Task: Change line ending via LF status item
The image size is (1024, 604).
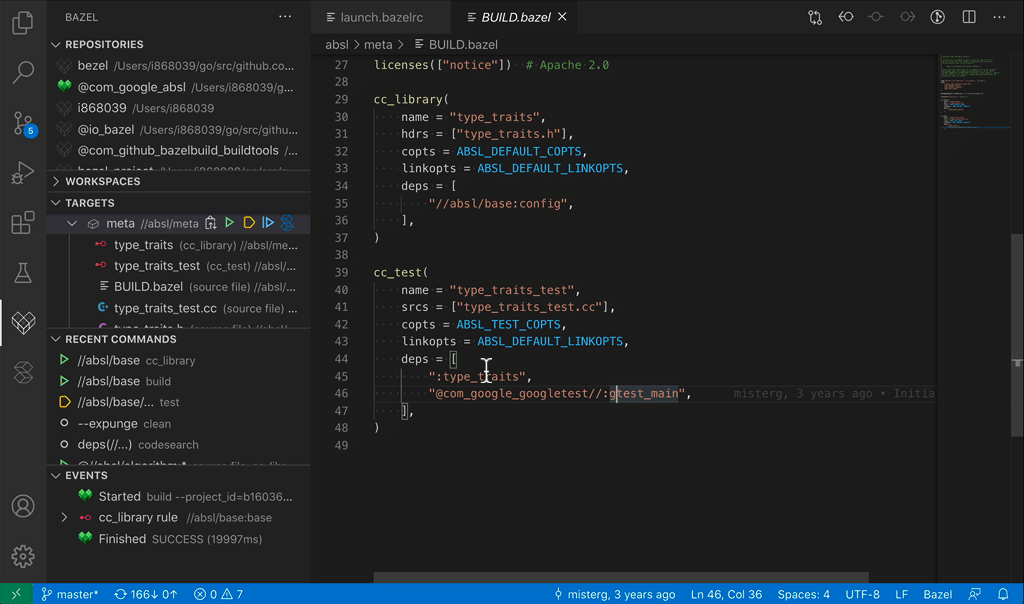Action: [901, 594]
